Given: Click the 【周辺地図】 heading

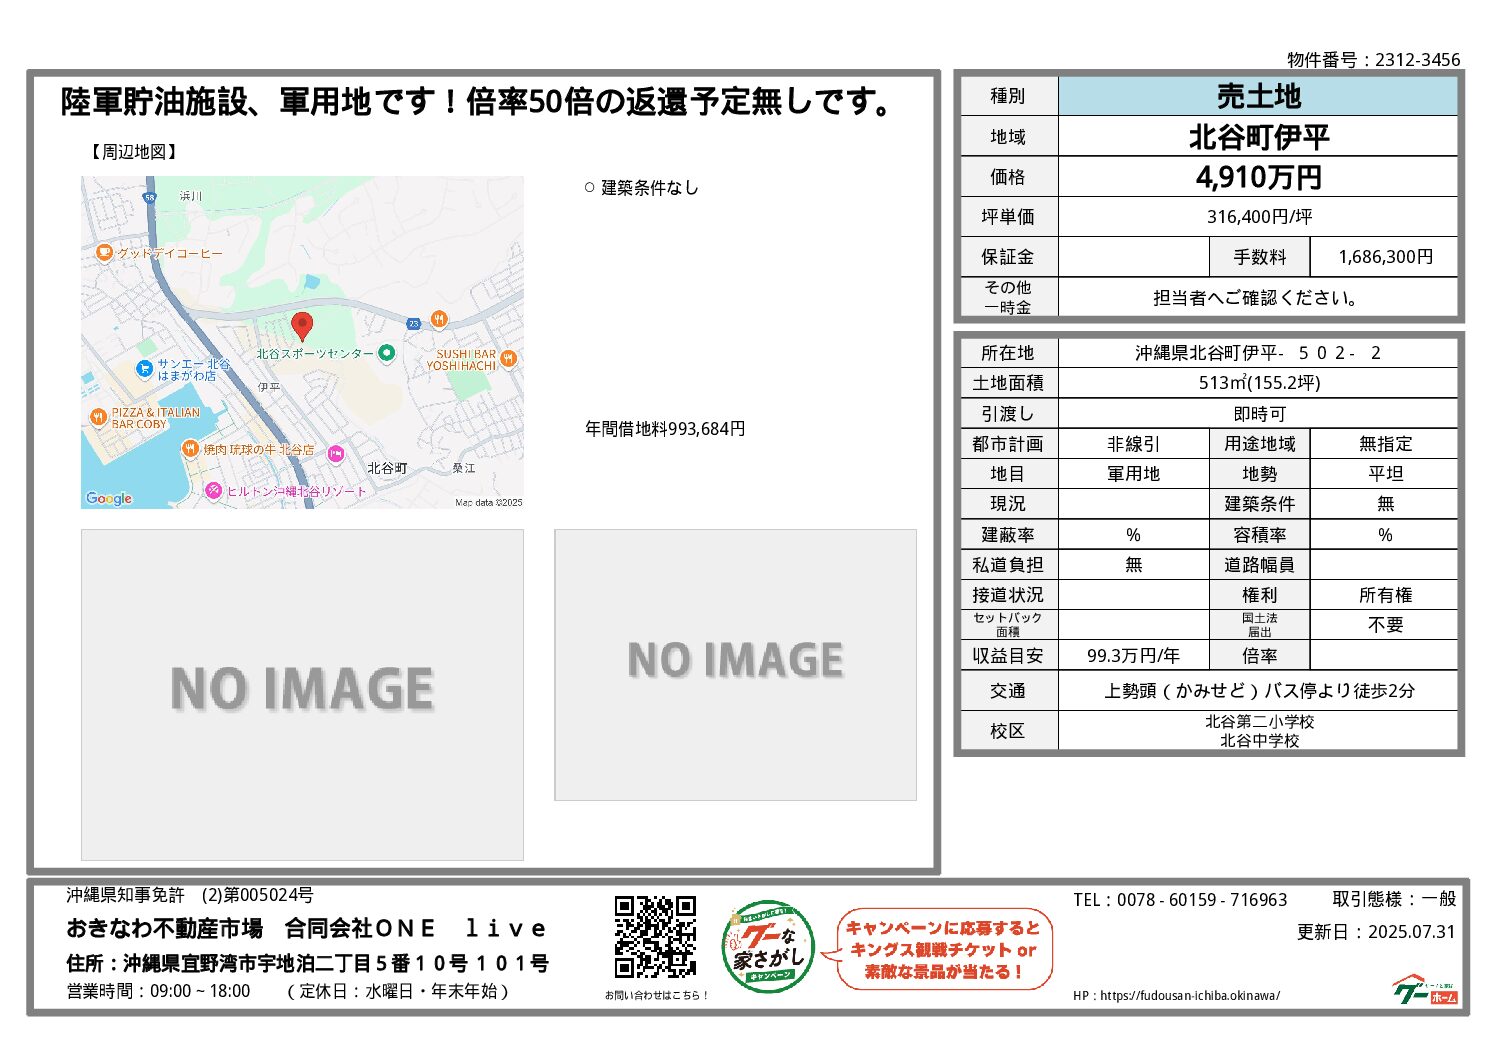Looking at the screenshot, I should [x=134, y=152].
